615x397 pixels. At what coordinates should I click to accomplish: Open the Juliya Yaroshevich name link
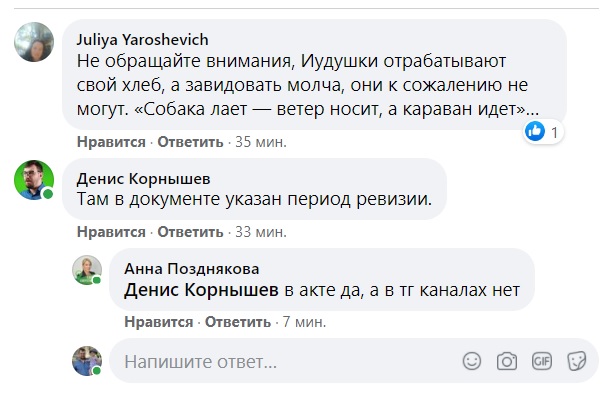coord(142,40)
